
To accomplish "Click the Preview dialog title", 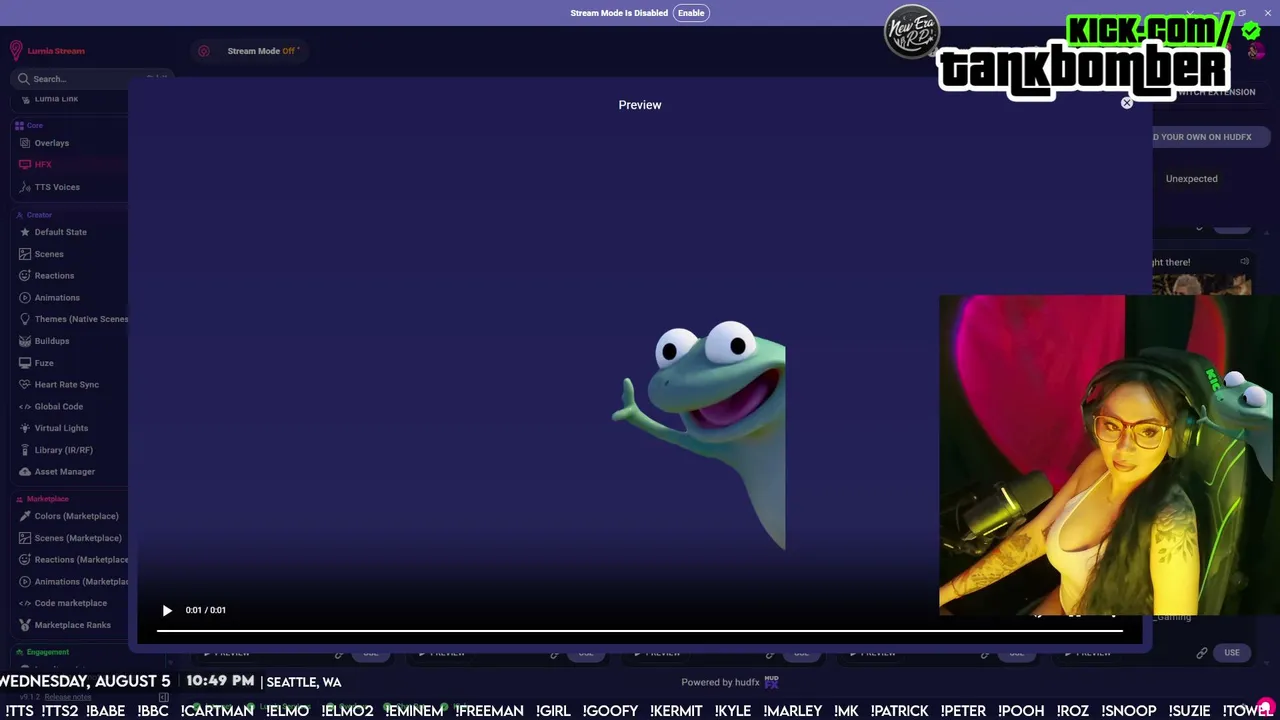I will (640, 105).
